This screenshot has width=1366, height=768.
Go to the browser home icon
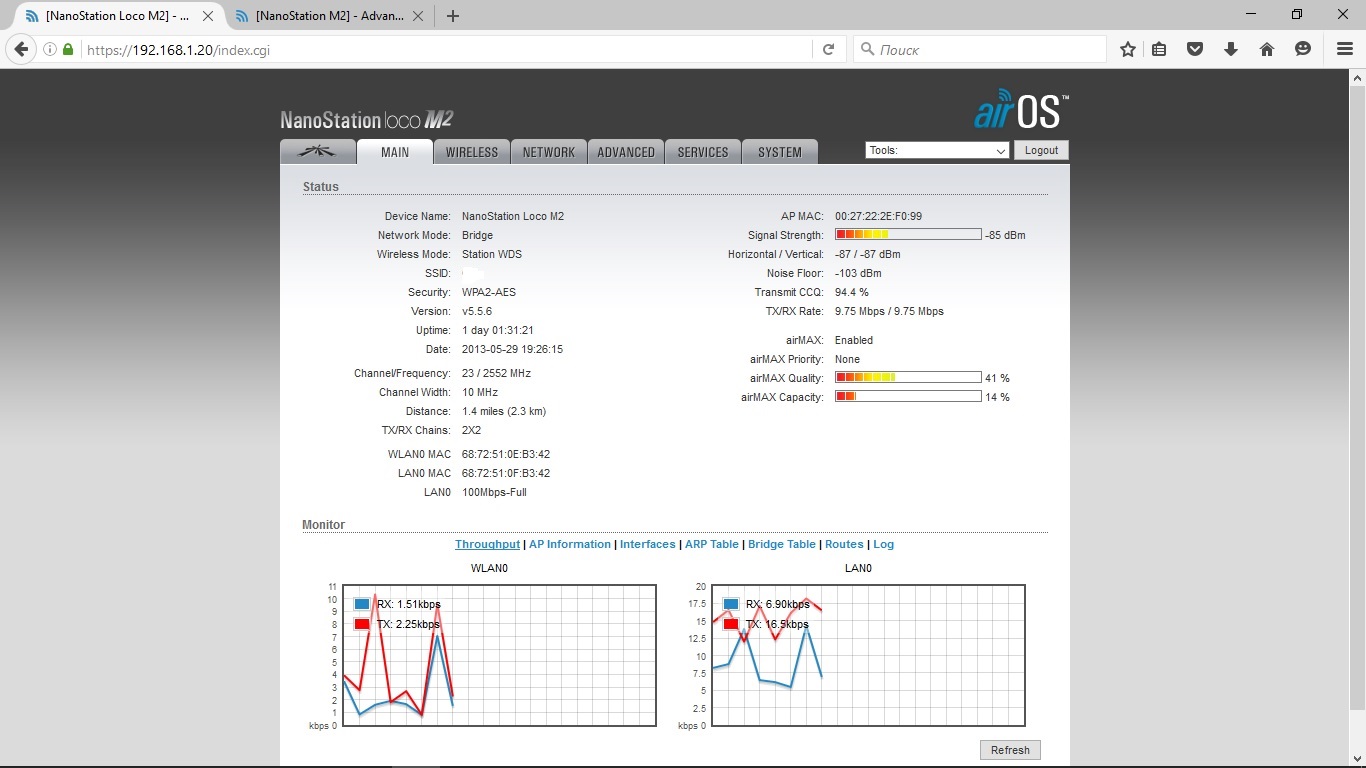[x=1267, y=49]
